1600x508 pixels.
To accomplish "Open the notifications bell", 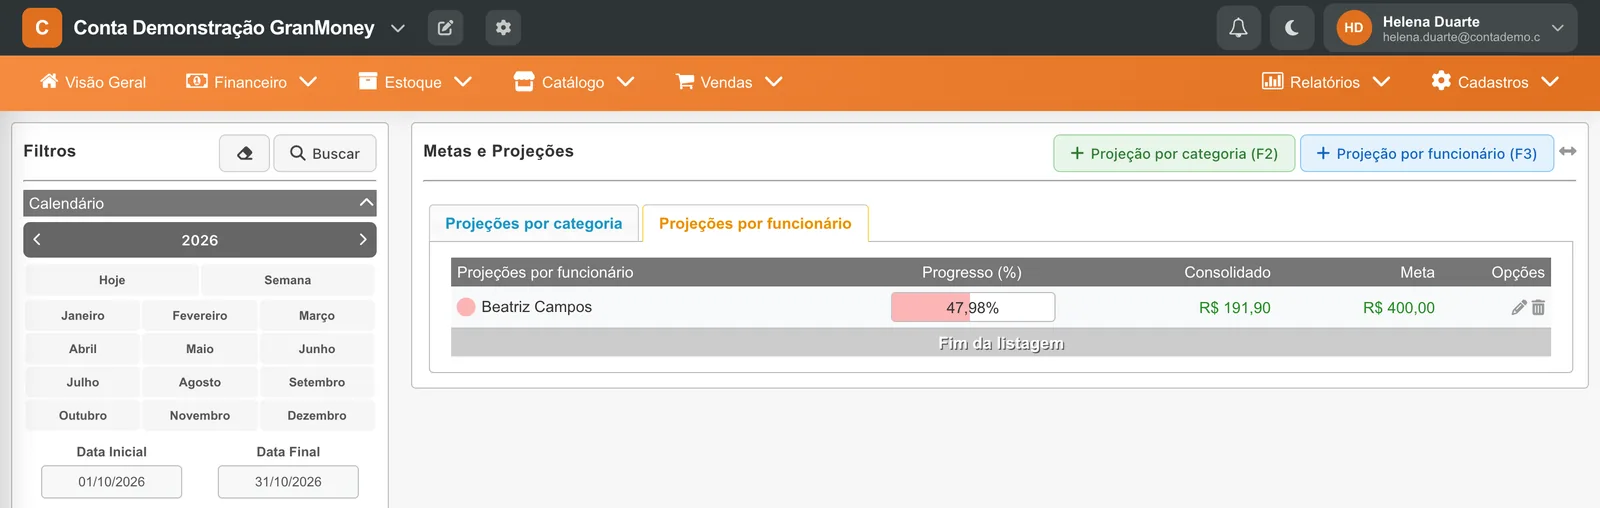I will 1238,28.
